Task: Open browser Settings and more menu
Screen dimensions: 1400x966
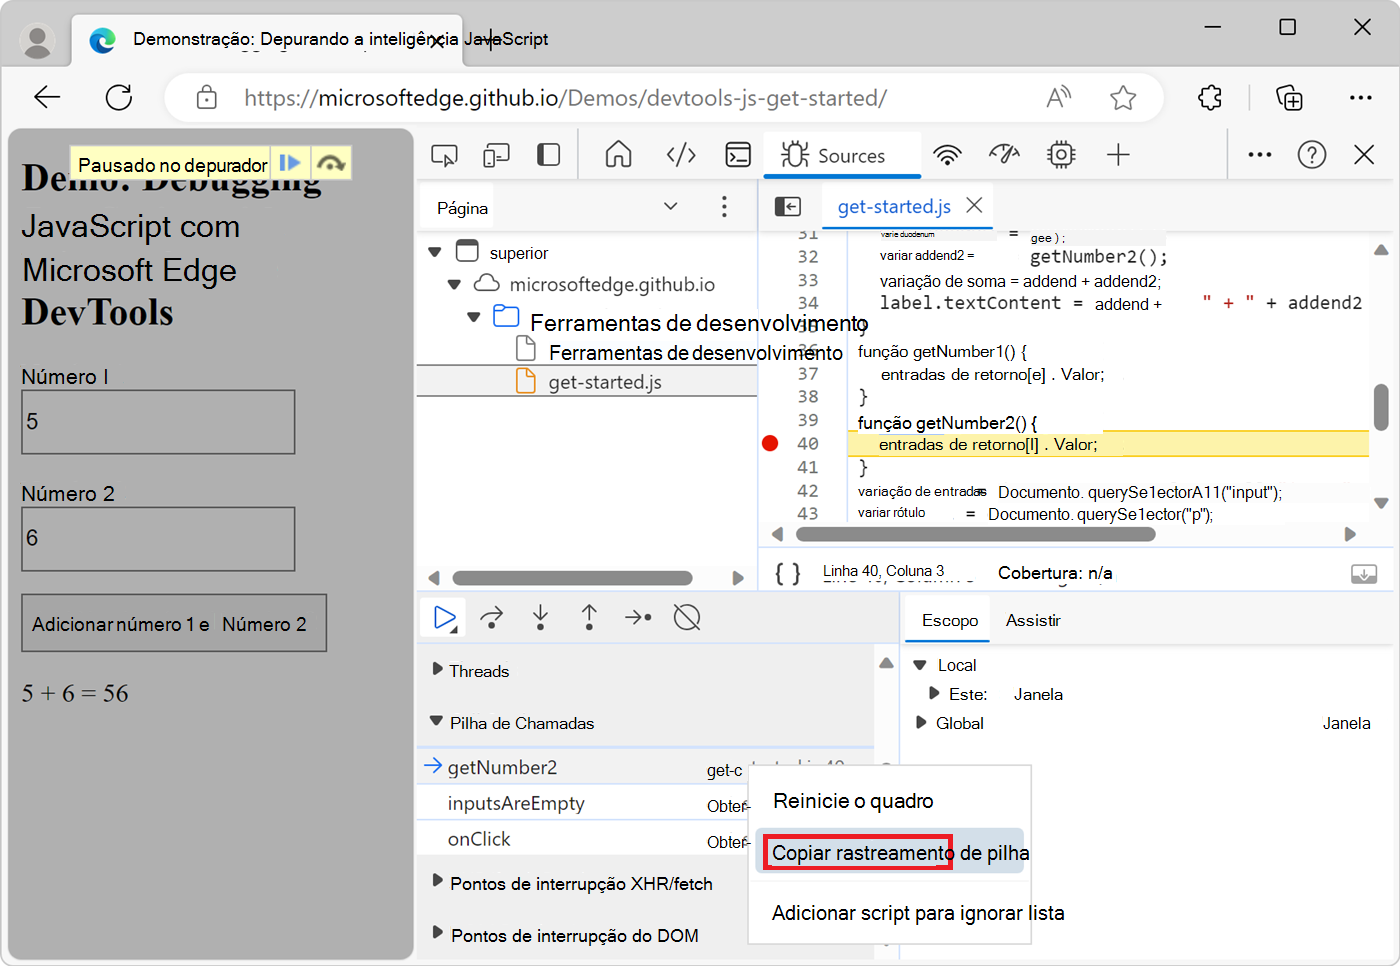Action: (1361, 97)
